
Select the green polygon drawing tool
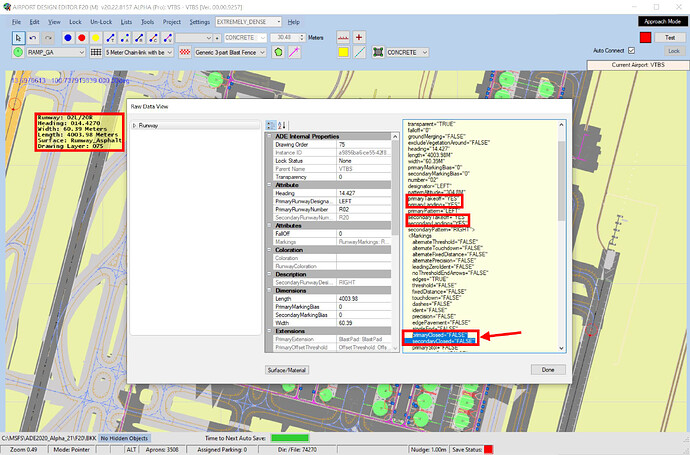click(278, 52)
